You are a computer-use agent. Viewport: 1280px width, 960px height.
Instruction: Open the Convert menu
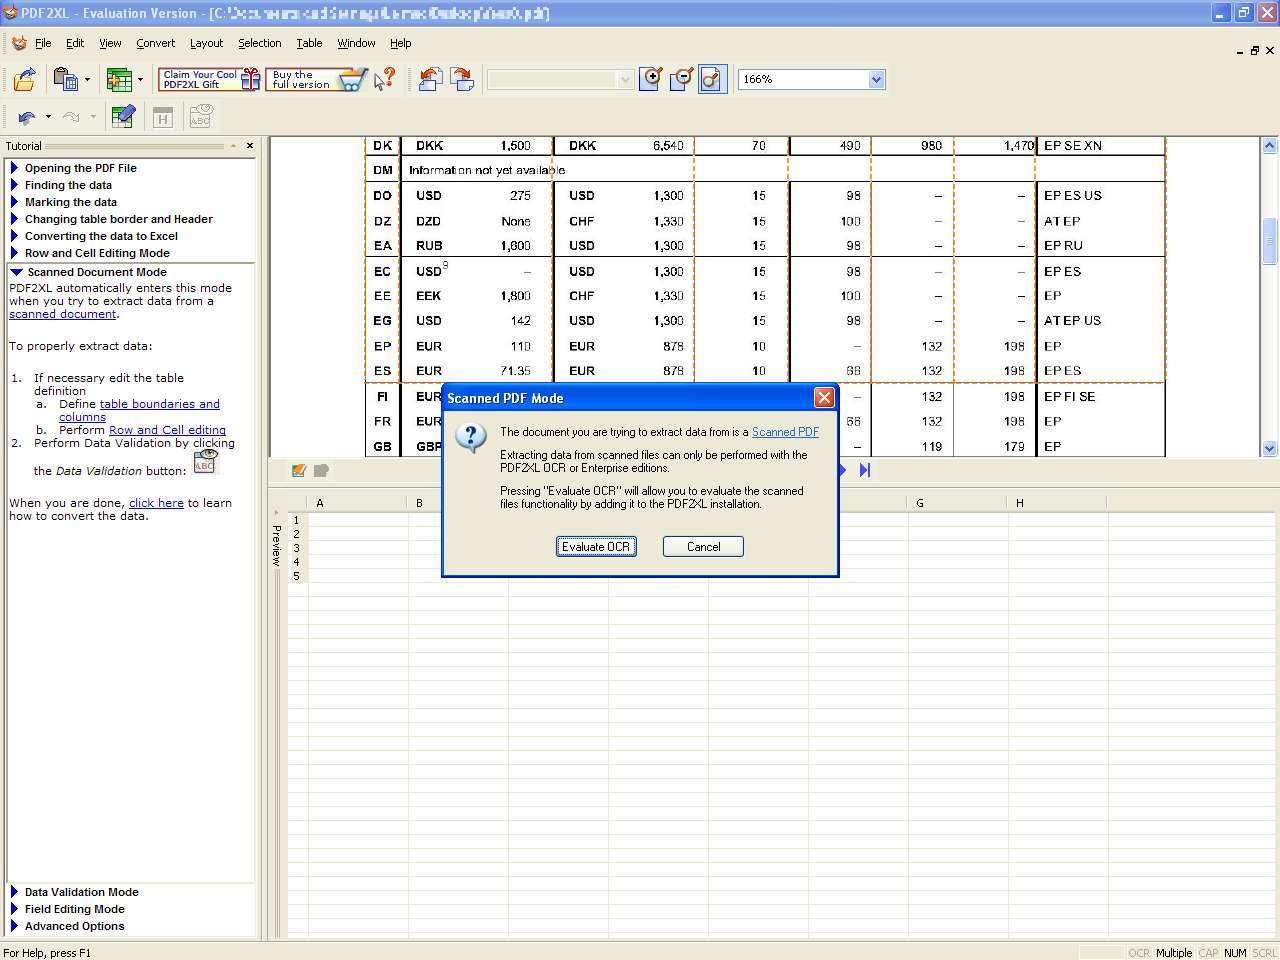tap(156, 43)
